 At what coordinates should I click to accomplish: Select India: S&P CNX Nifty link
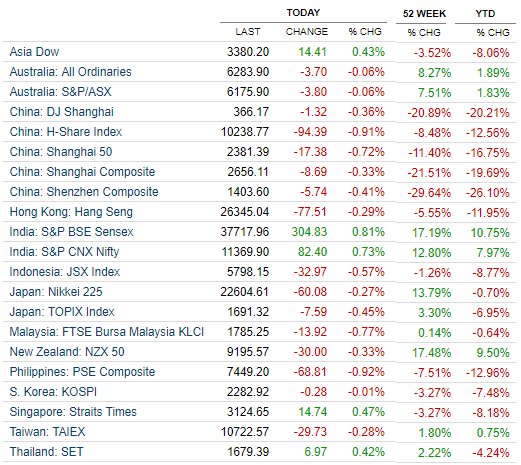click(x=64, y=252)
